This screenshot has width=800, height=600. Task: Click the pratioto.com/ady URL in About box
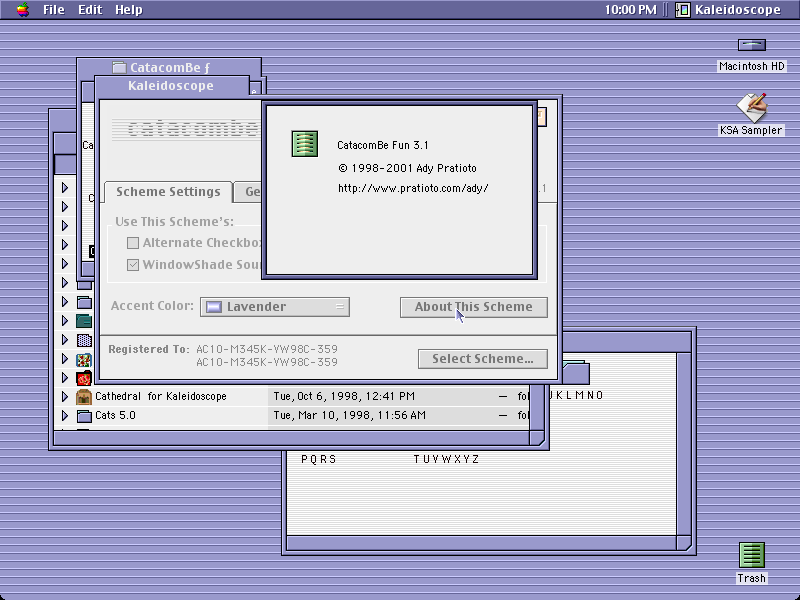pos(413,188)
